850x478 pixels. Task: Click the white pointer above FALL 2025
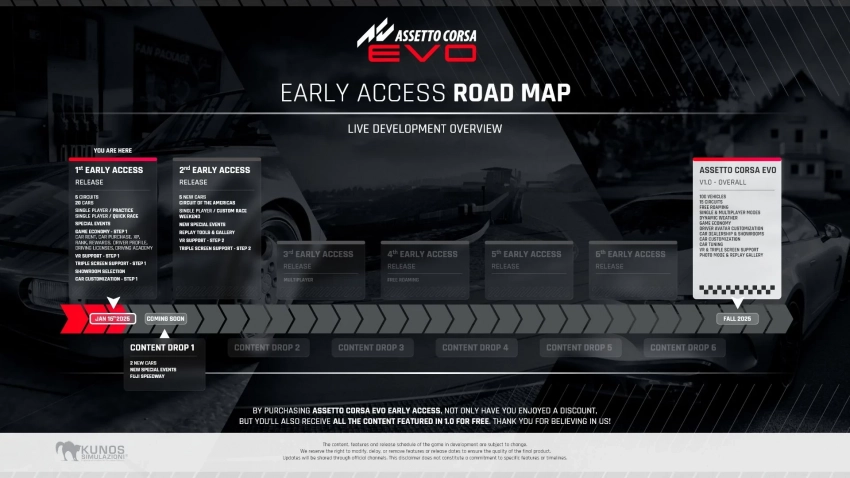738,302
